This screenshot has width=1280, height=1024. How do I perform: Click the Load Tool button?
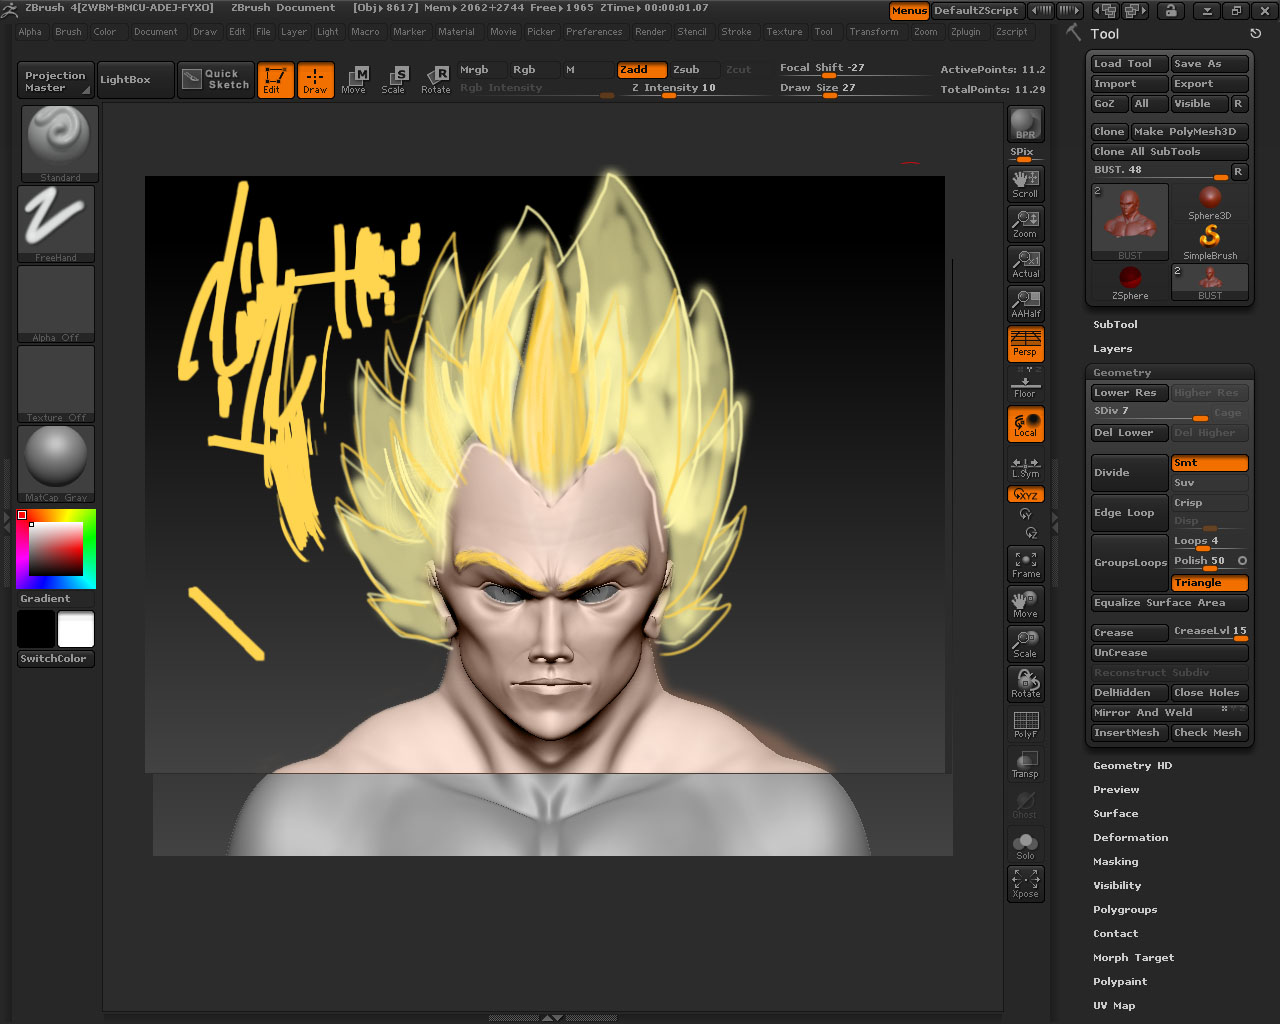pos(1129,64)
